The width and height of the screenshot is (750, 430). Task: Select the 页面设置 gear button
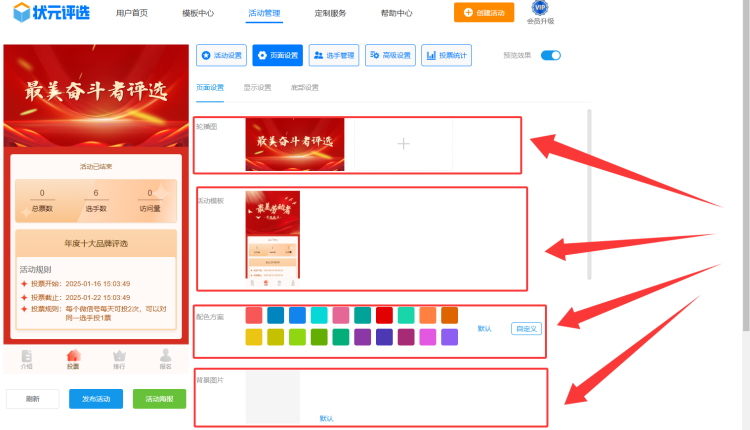pos(277,55)
